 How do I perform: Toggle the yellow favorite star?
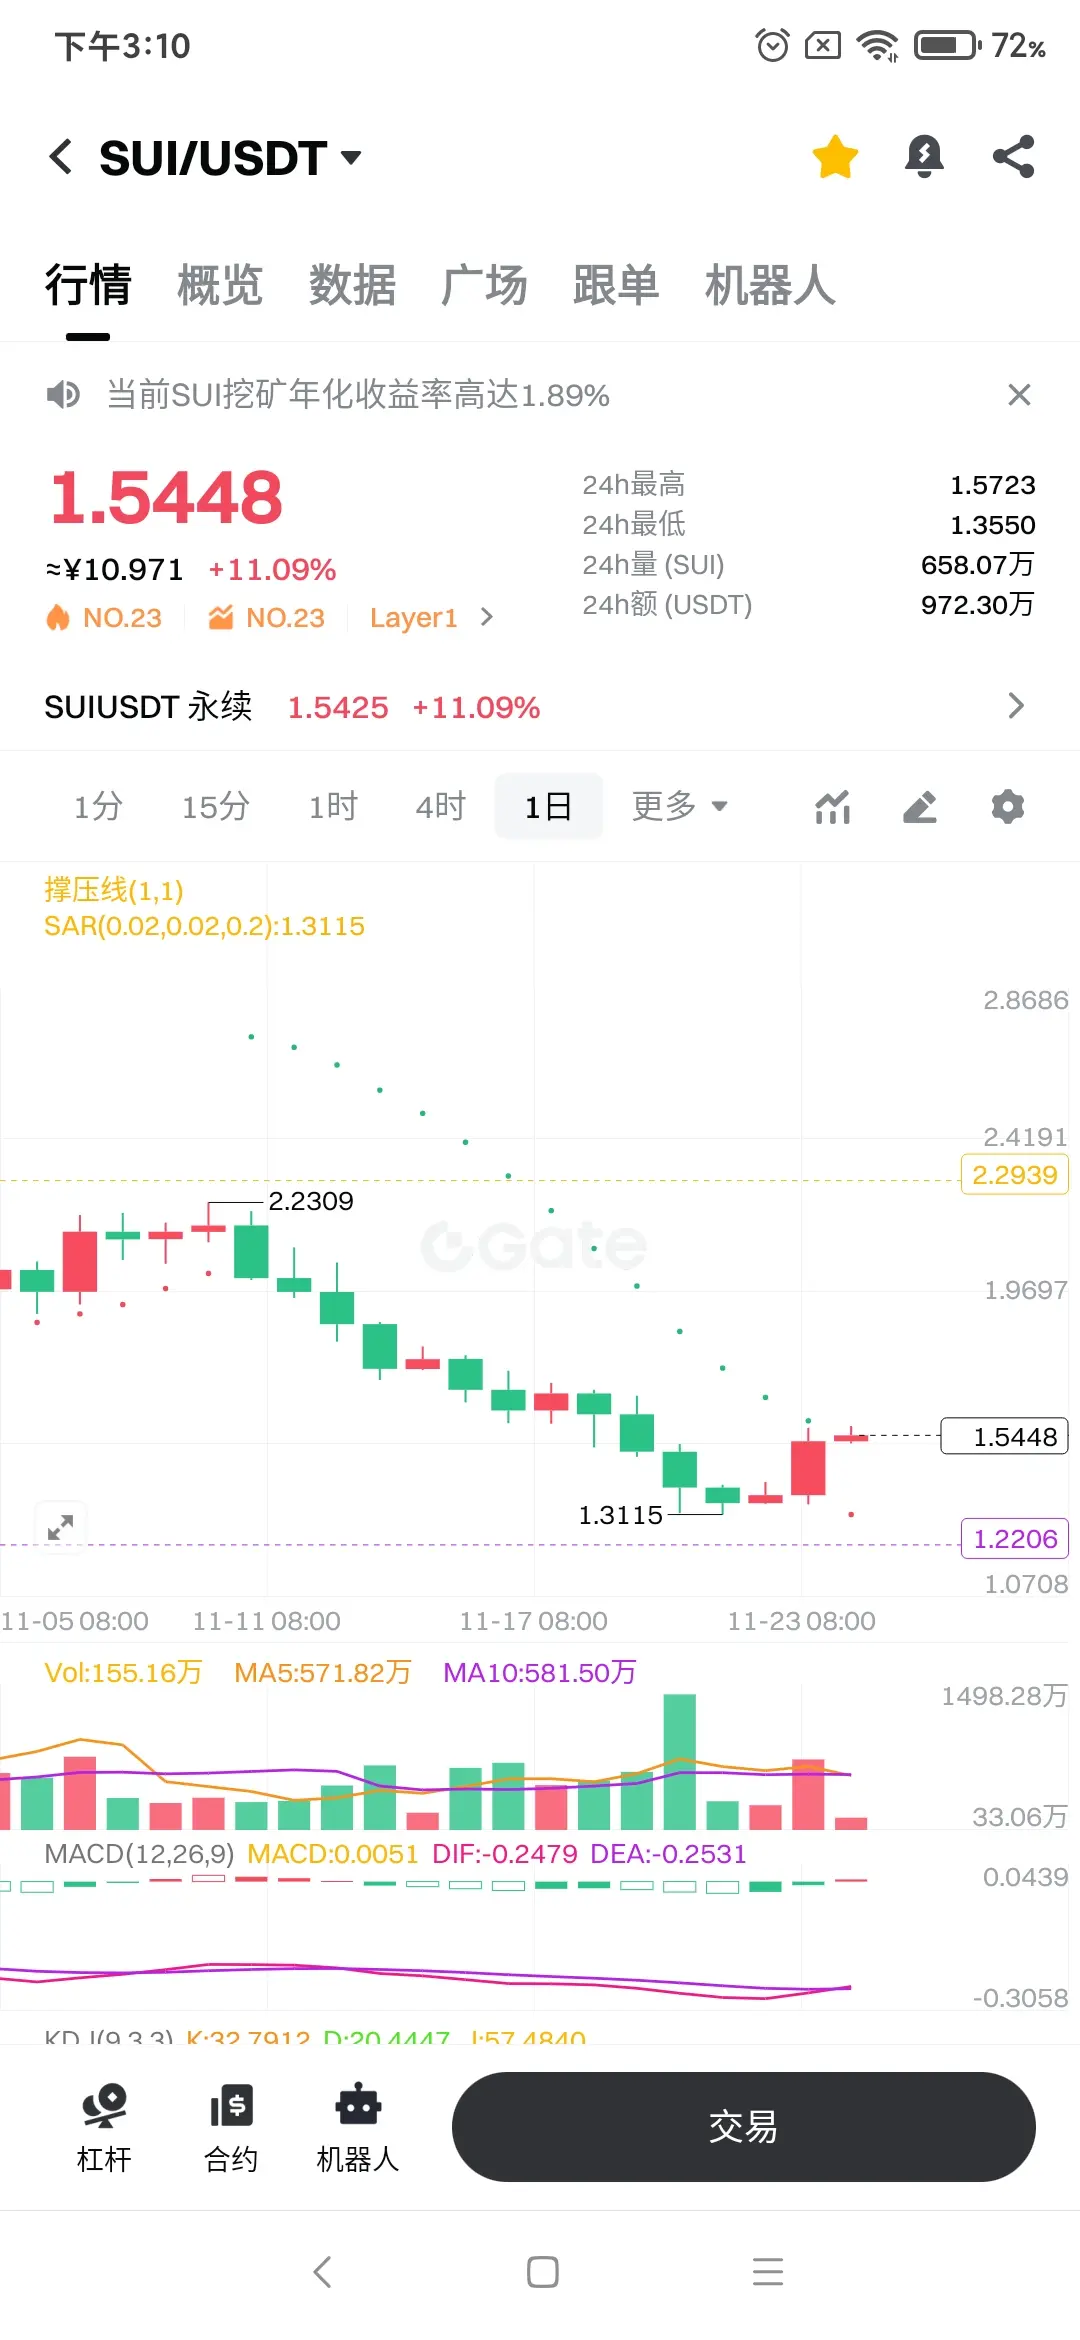click(x=835, y=157)
